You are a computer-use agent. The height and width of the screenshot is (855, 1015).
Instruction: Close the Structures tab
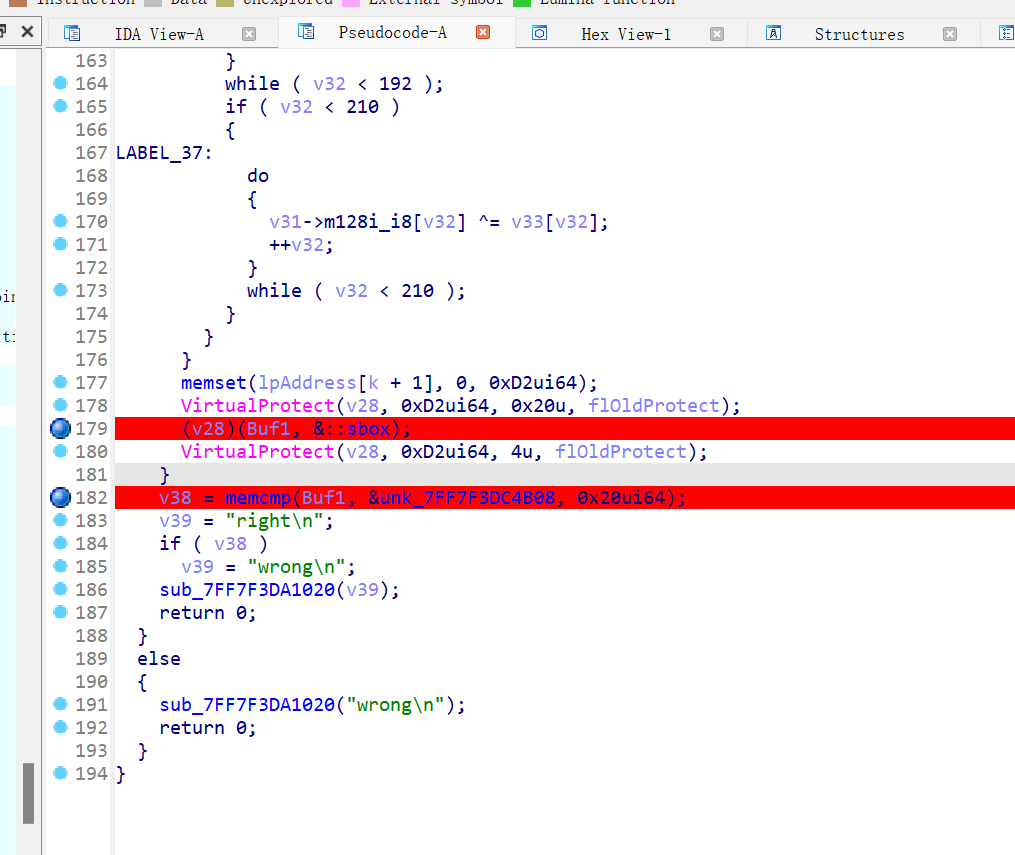click(x=949, y=34)
